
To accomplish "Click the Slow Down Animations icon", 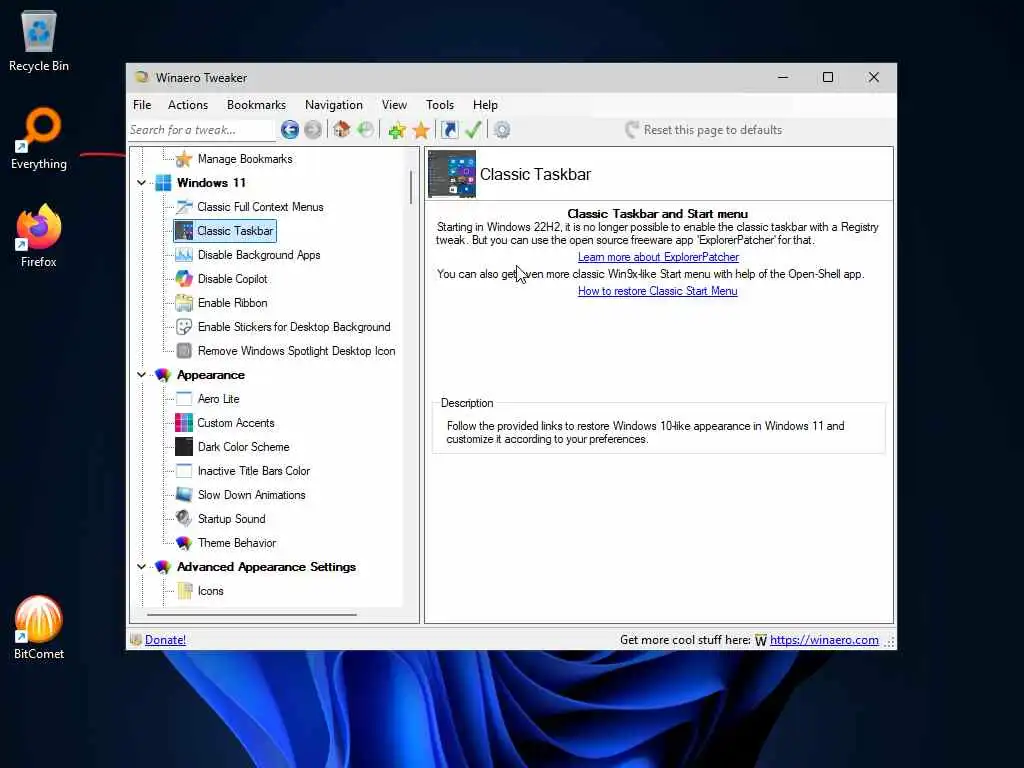I will 184,494.
